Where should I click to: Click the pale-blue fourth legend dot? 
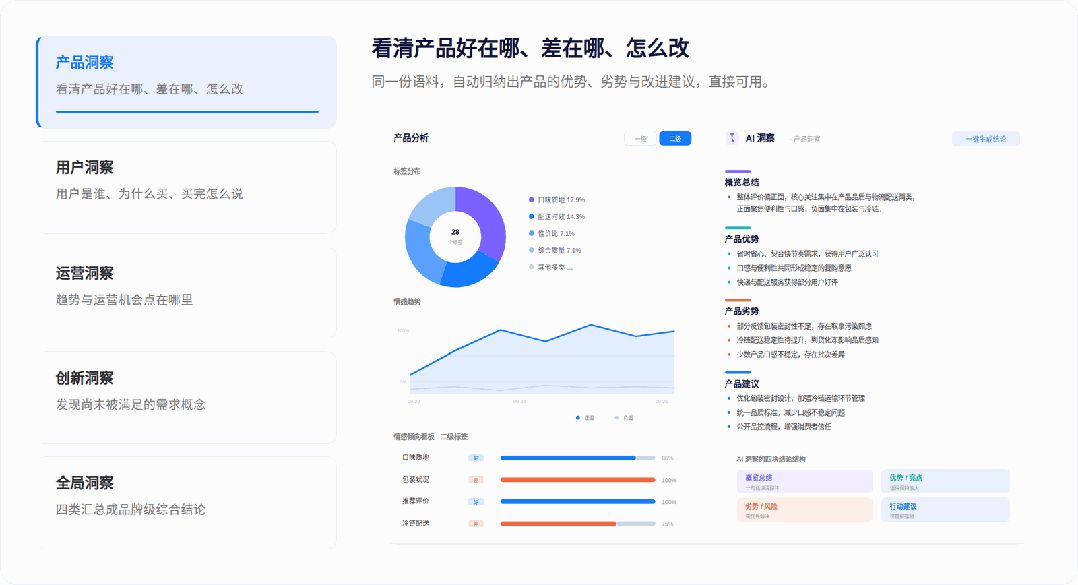pyautogui.click(x=531, y=250)
